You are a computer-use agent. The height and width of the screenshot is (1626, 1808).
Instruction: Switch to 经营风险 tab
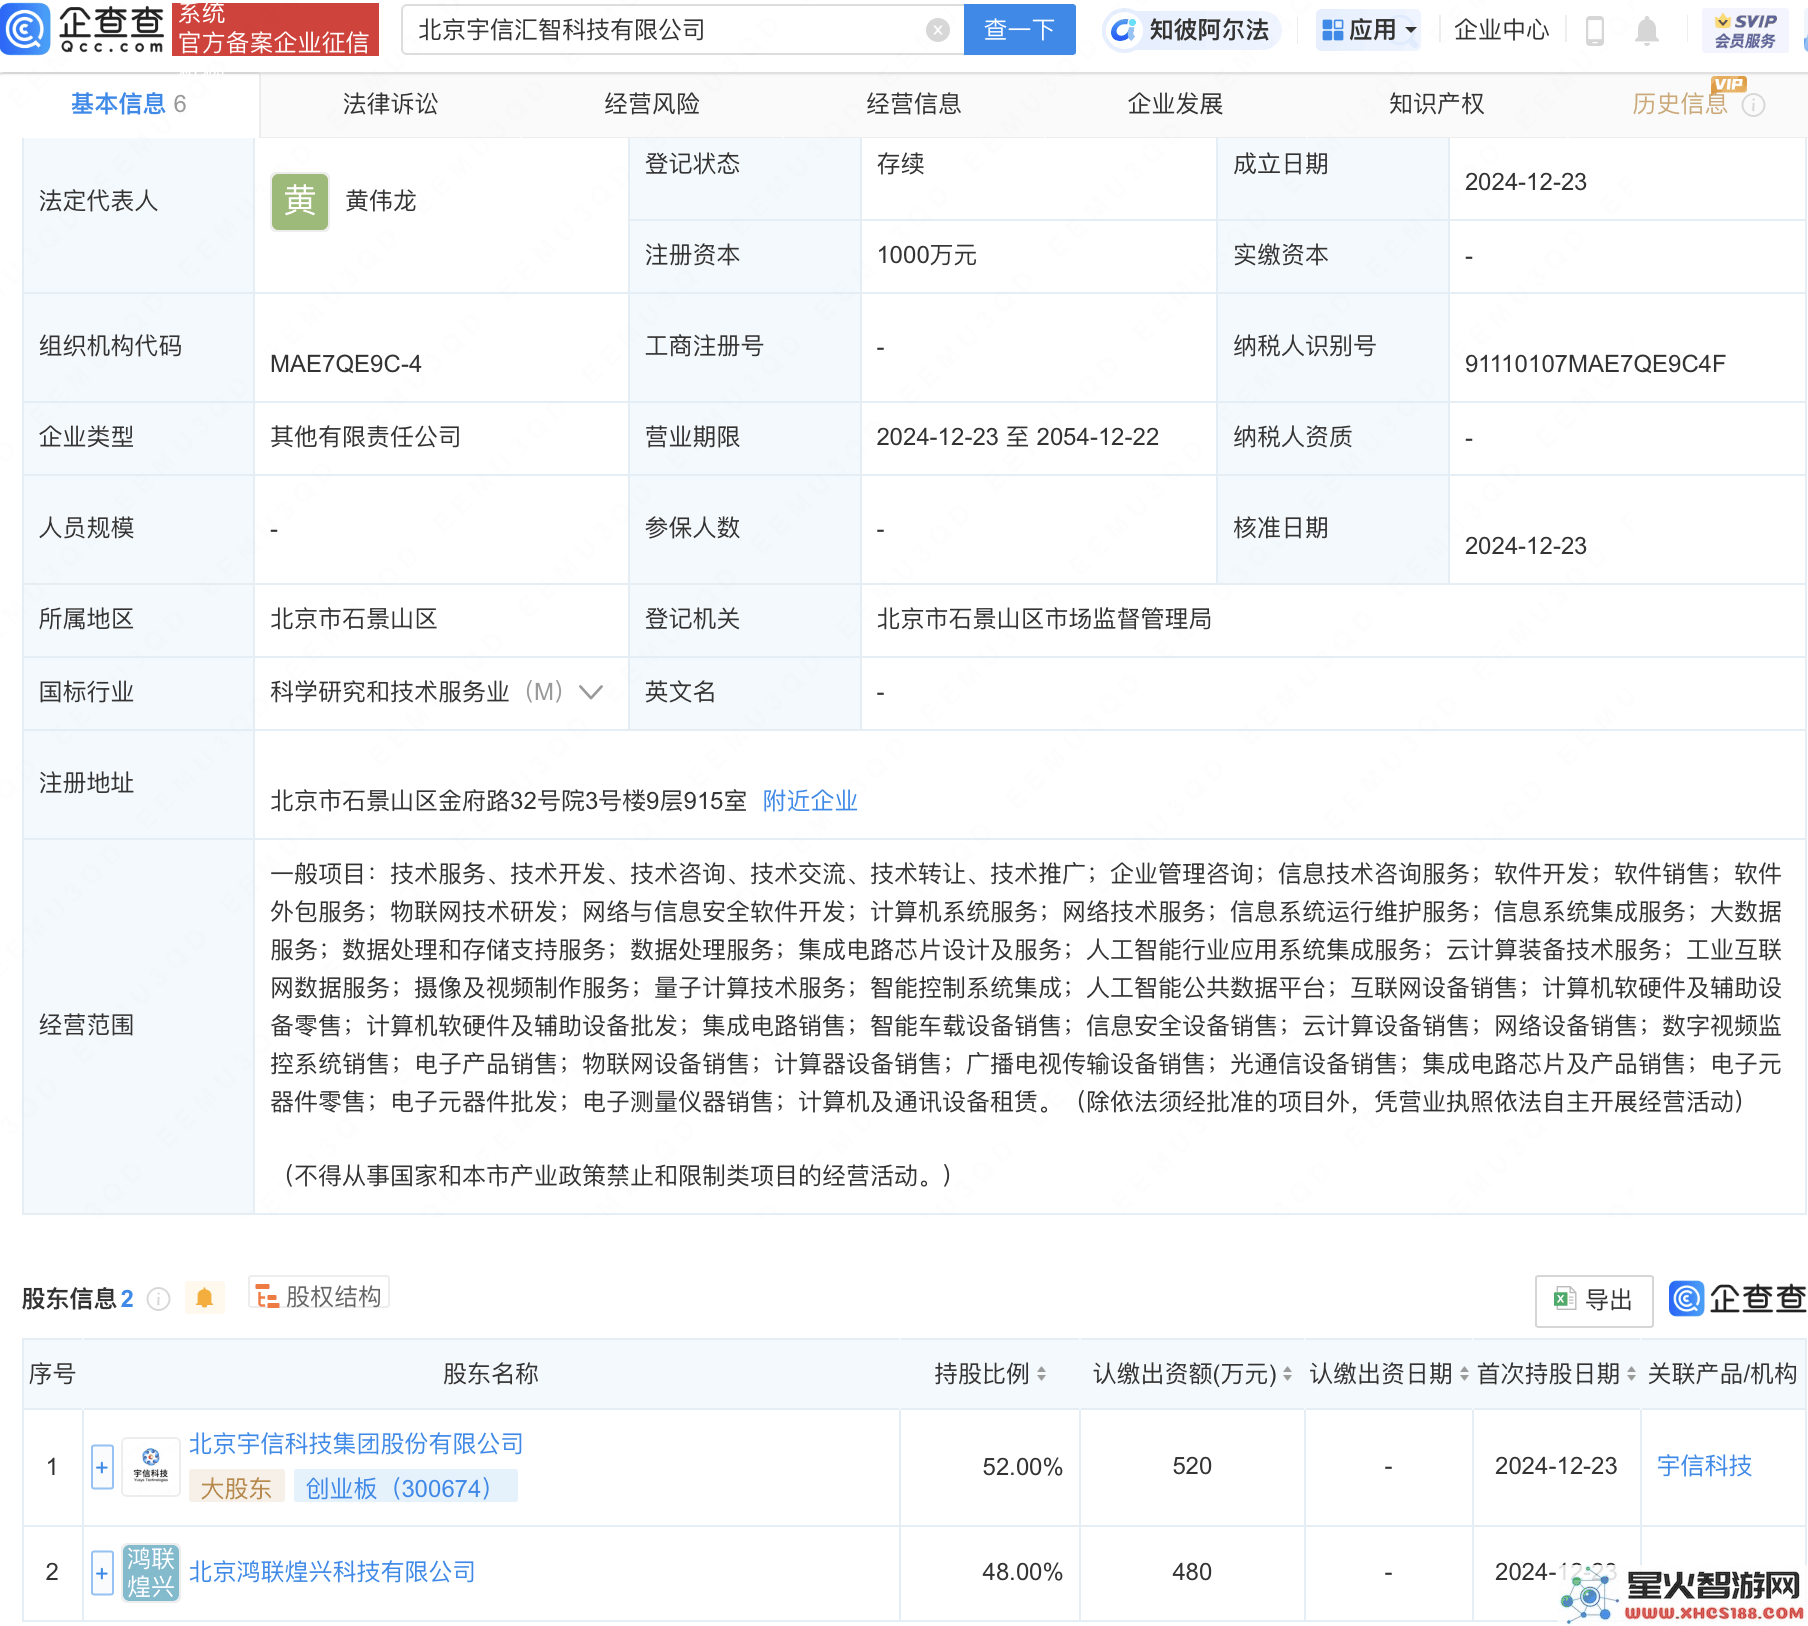[652, 104]
